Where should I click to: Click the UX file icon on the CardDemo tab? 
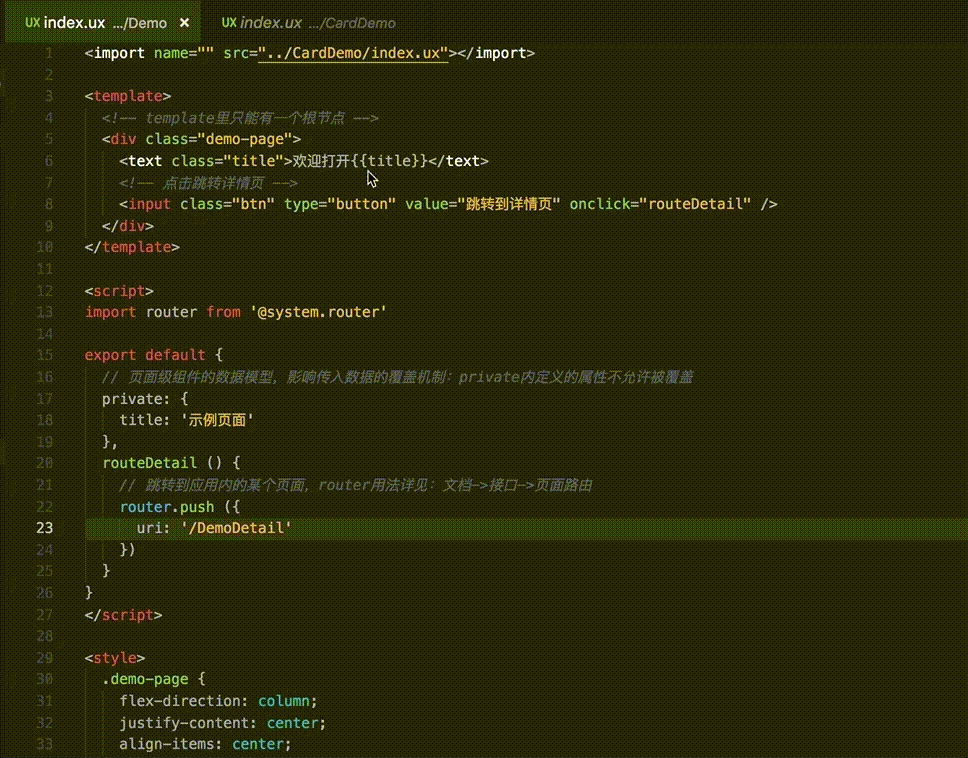pos(229,23)
